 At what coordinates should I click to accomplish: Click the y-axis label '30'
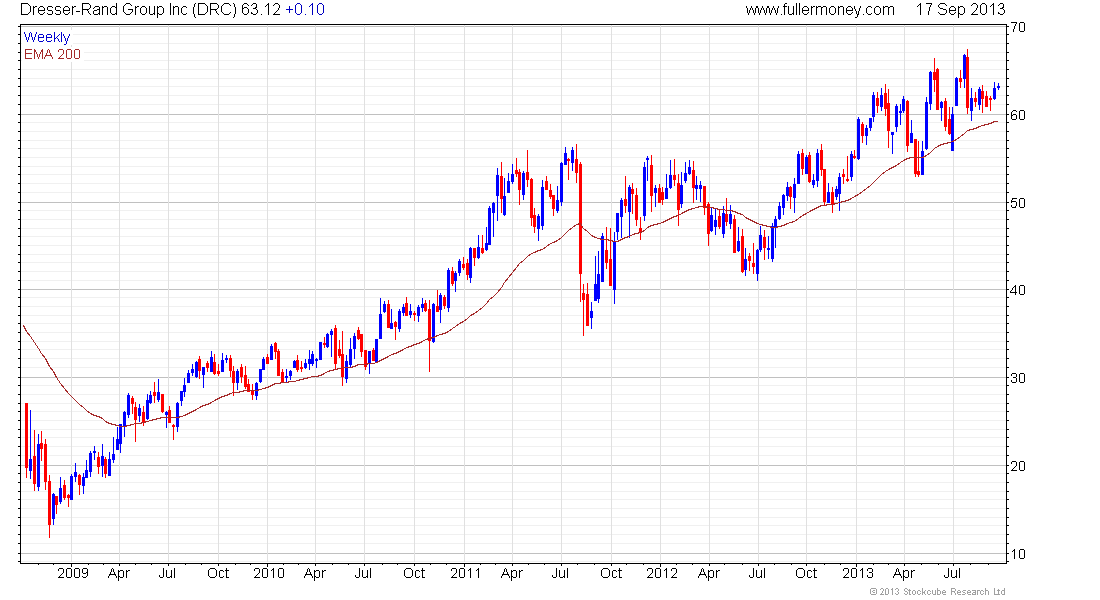[1017, 378]
